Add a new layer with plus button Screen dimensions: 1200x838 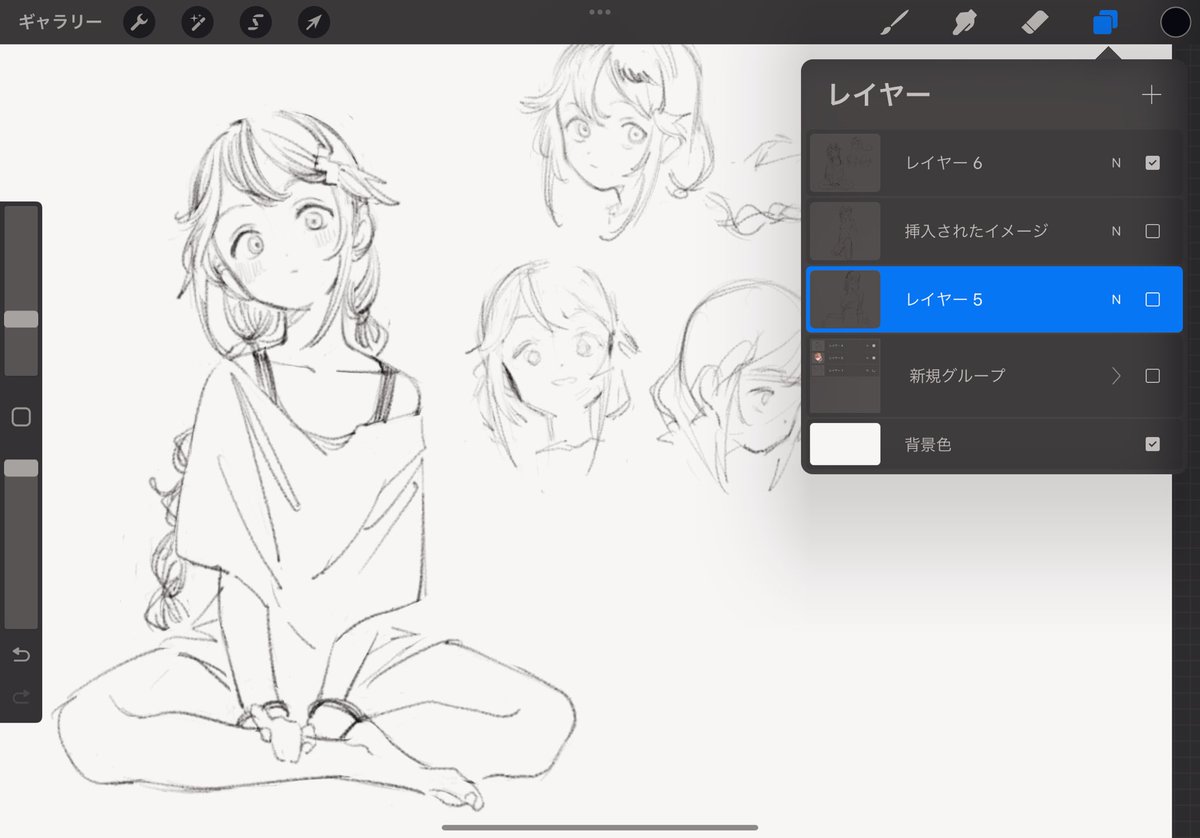coord(1152,95)
